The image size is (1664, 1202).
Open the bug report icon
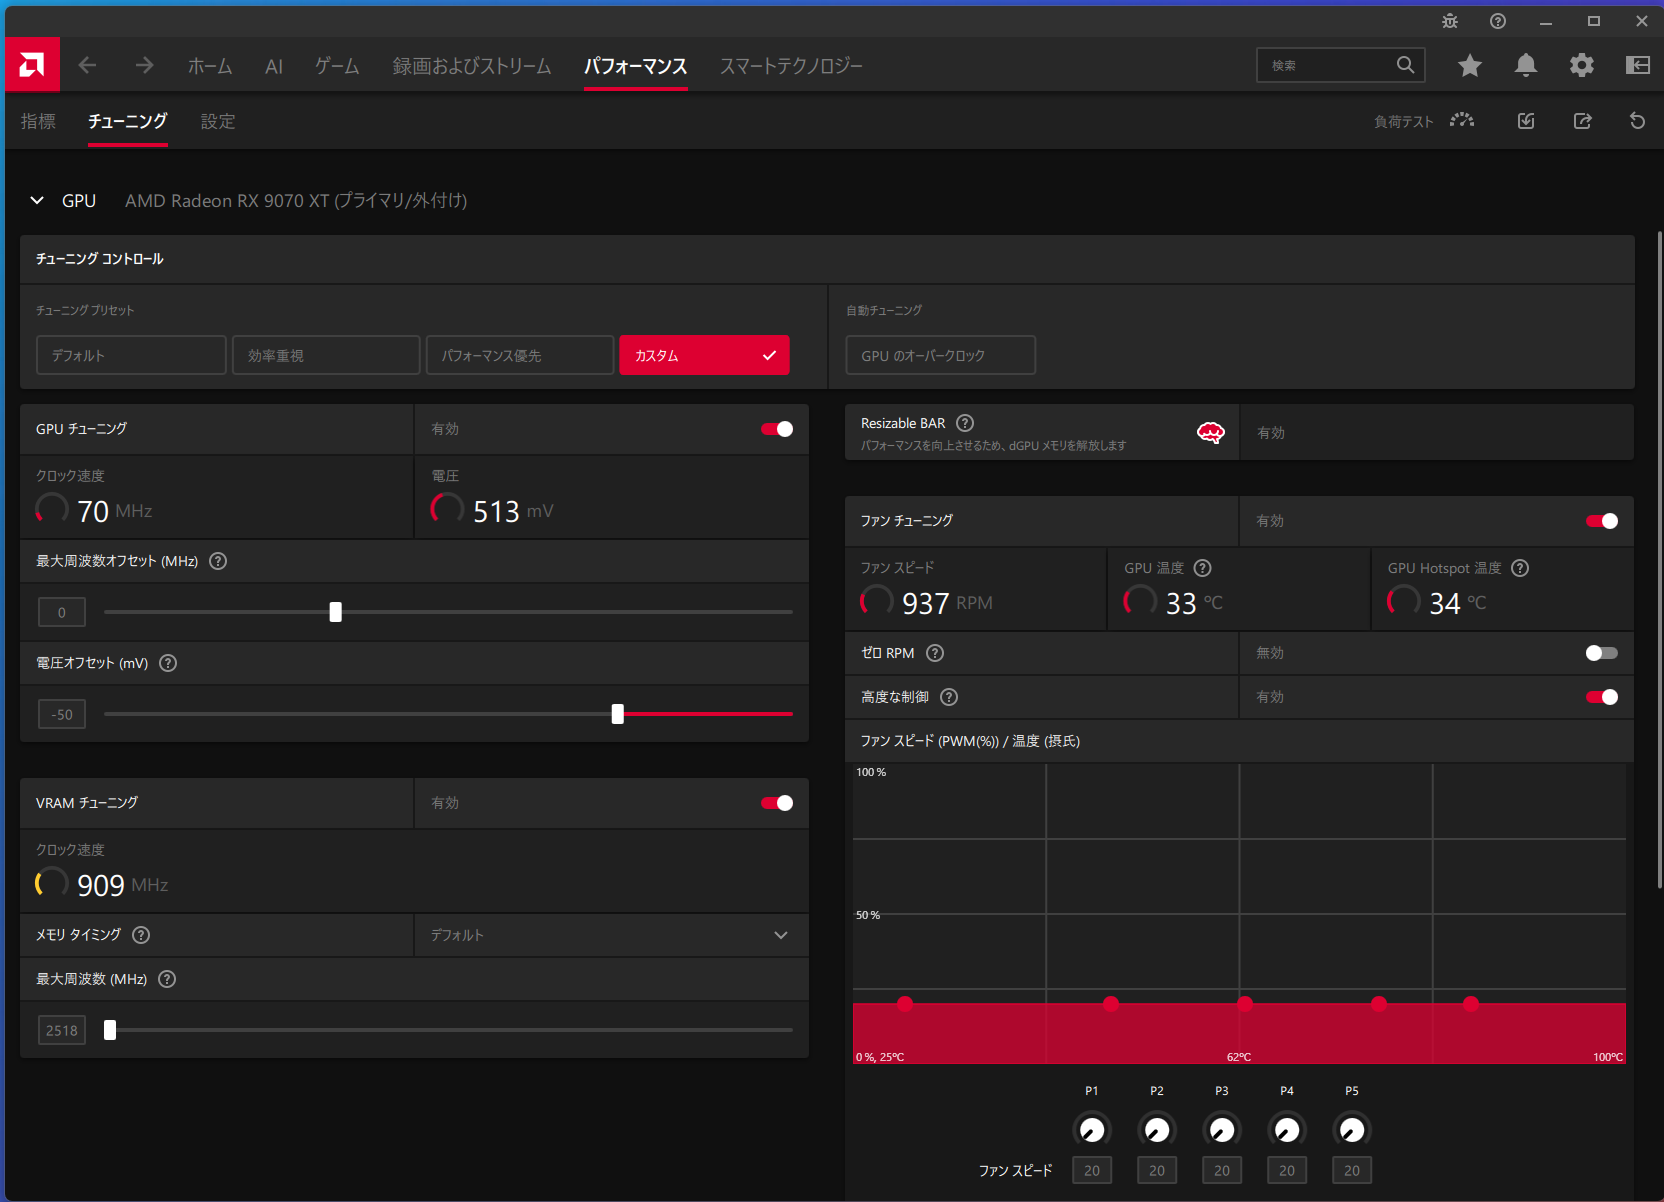click(1450, 21)
